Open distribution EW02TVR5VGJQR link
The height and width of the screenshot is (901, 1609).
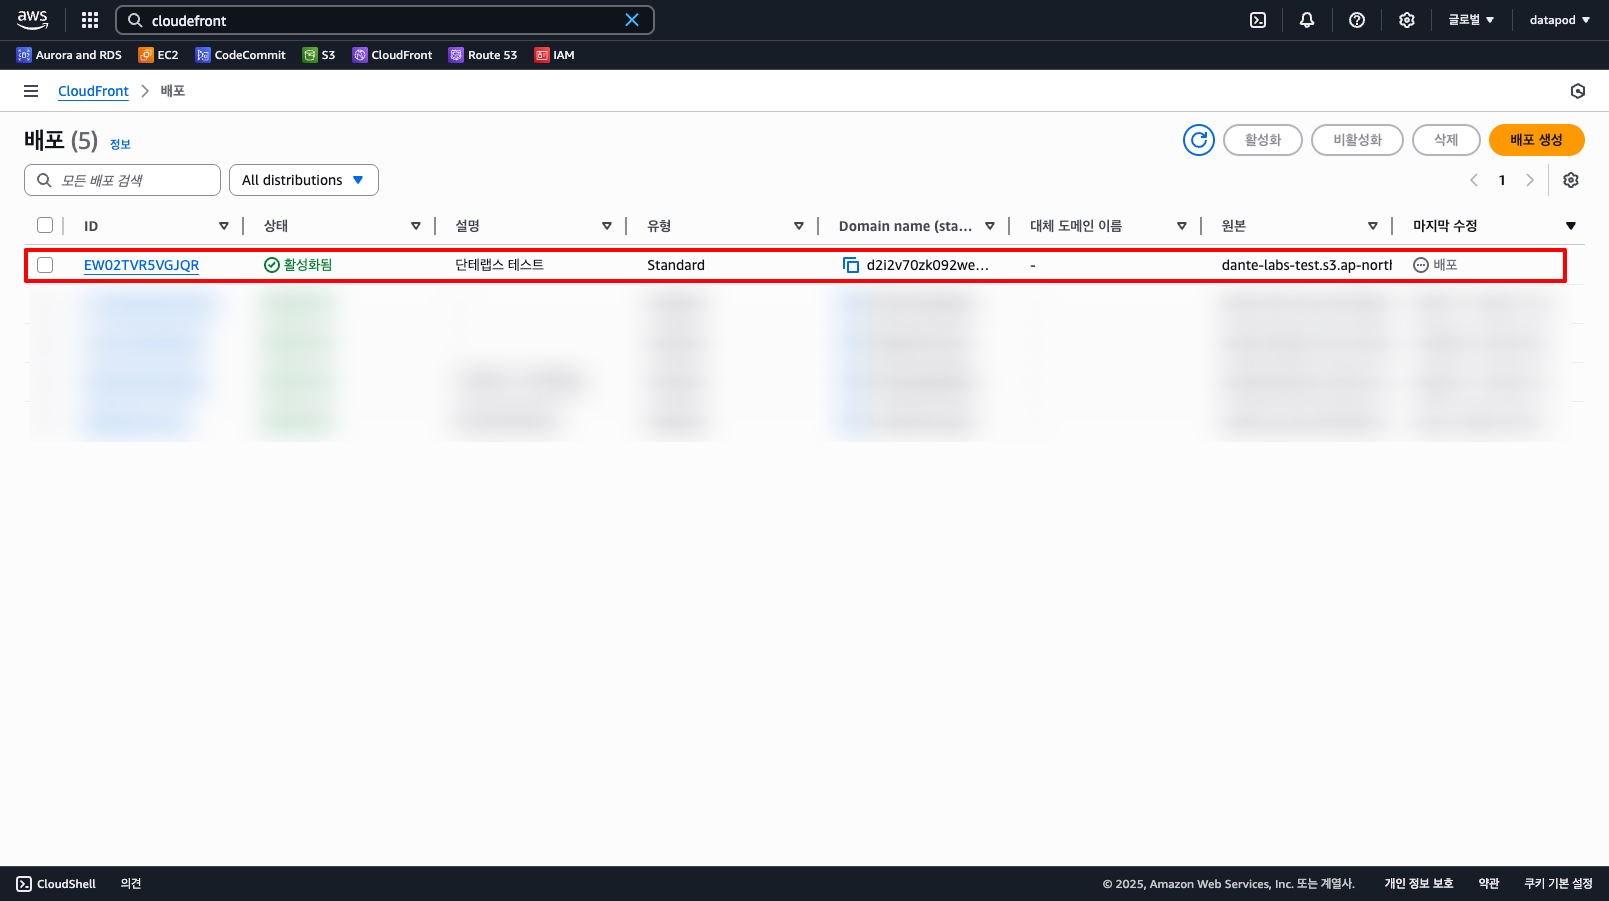pos(141,265)
